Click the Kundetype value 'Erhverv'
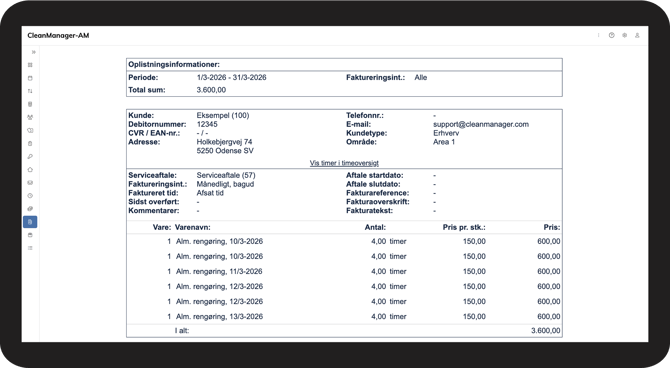The image size is (670, 368). pos(446,133)
